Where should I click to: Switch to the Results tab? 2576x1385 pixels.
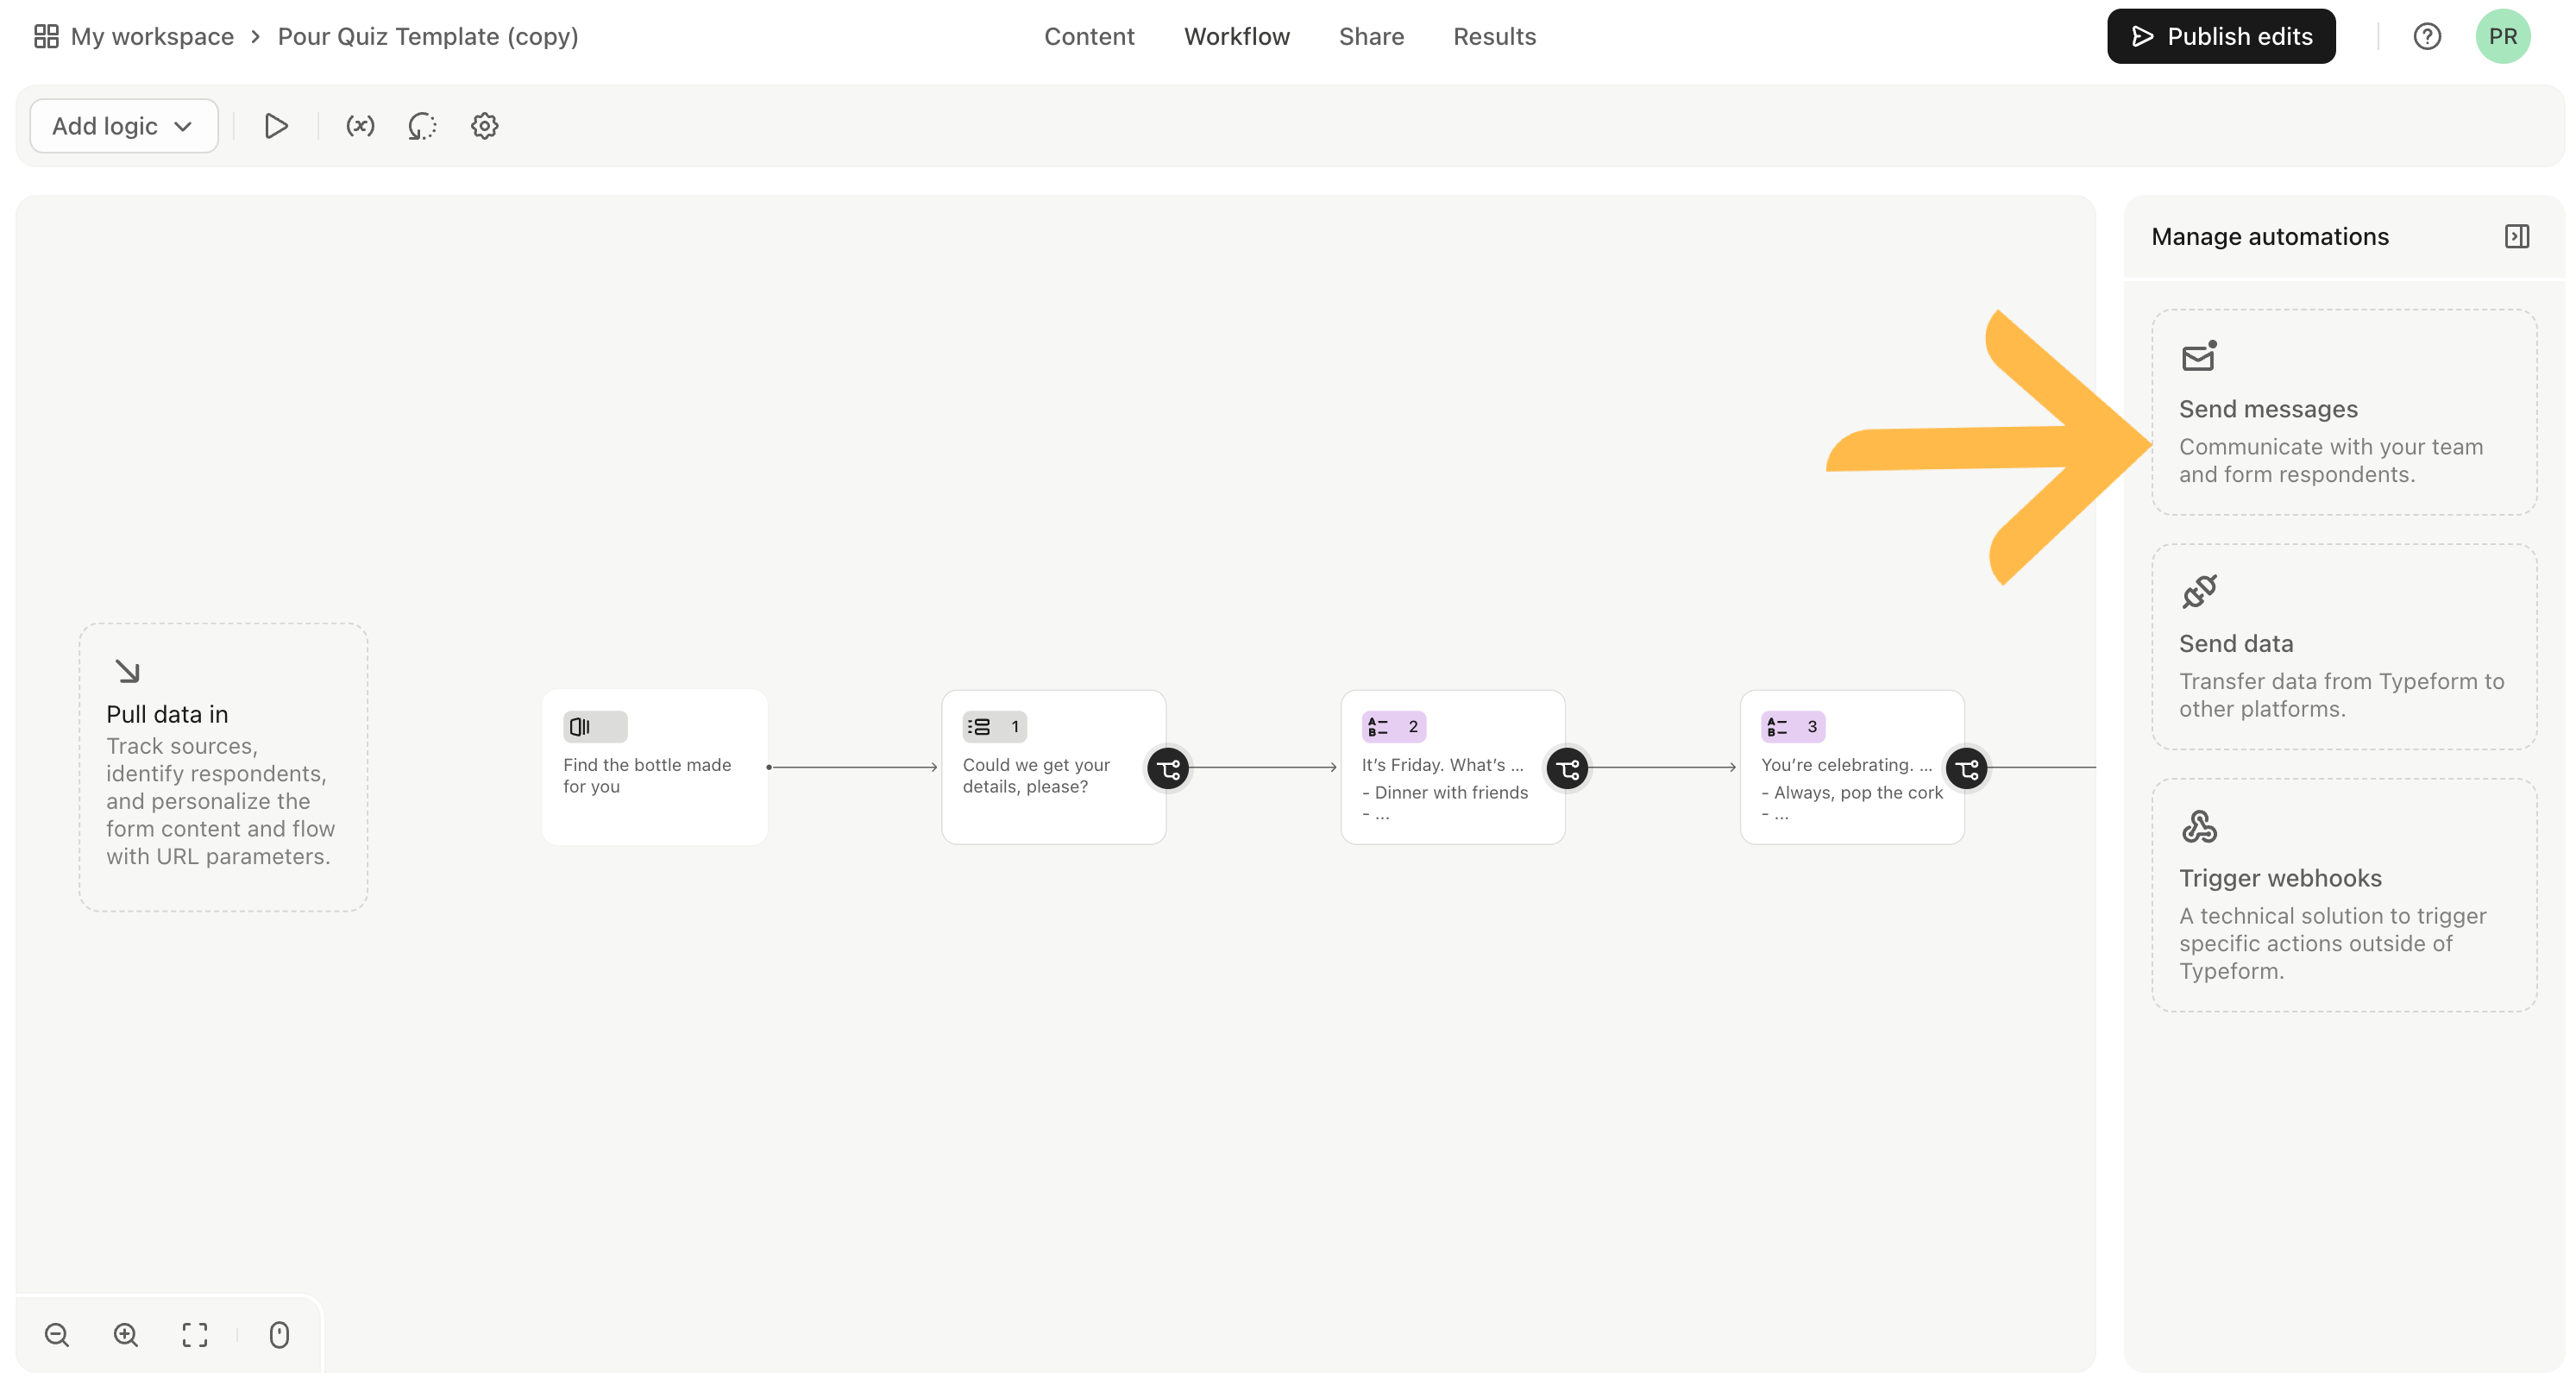click(1494, 37)
